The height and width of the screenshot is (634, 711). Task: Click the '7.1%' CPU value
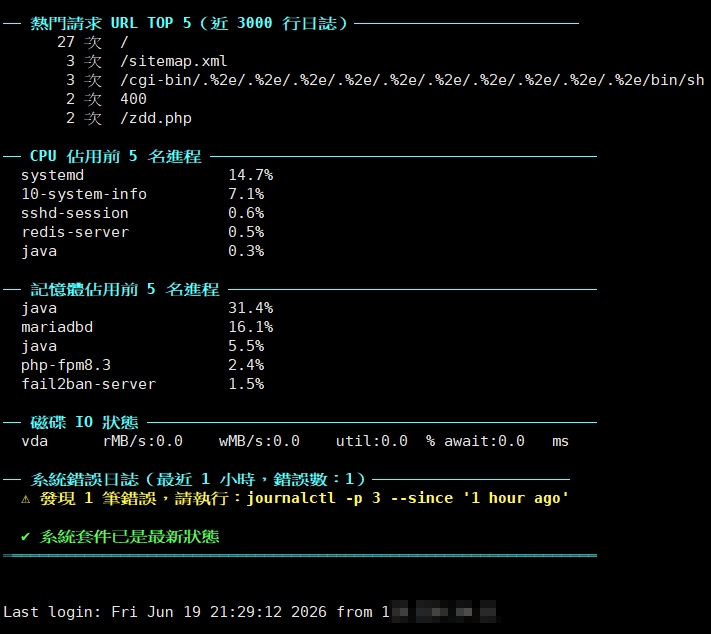pyautogui.click(x=246, y=194)
